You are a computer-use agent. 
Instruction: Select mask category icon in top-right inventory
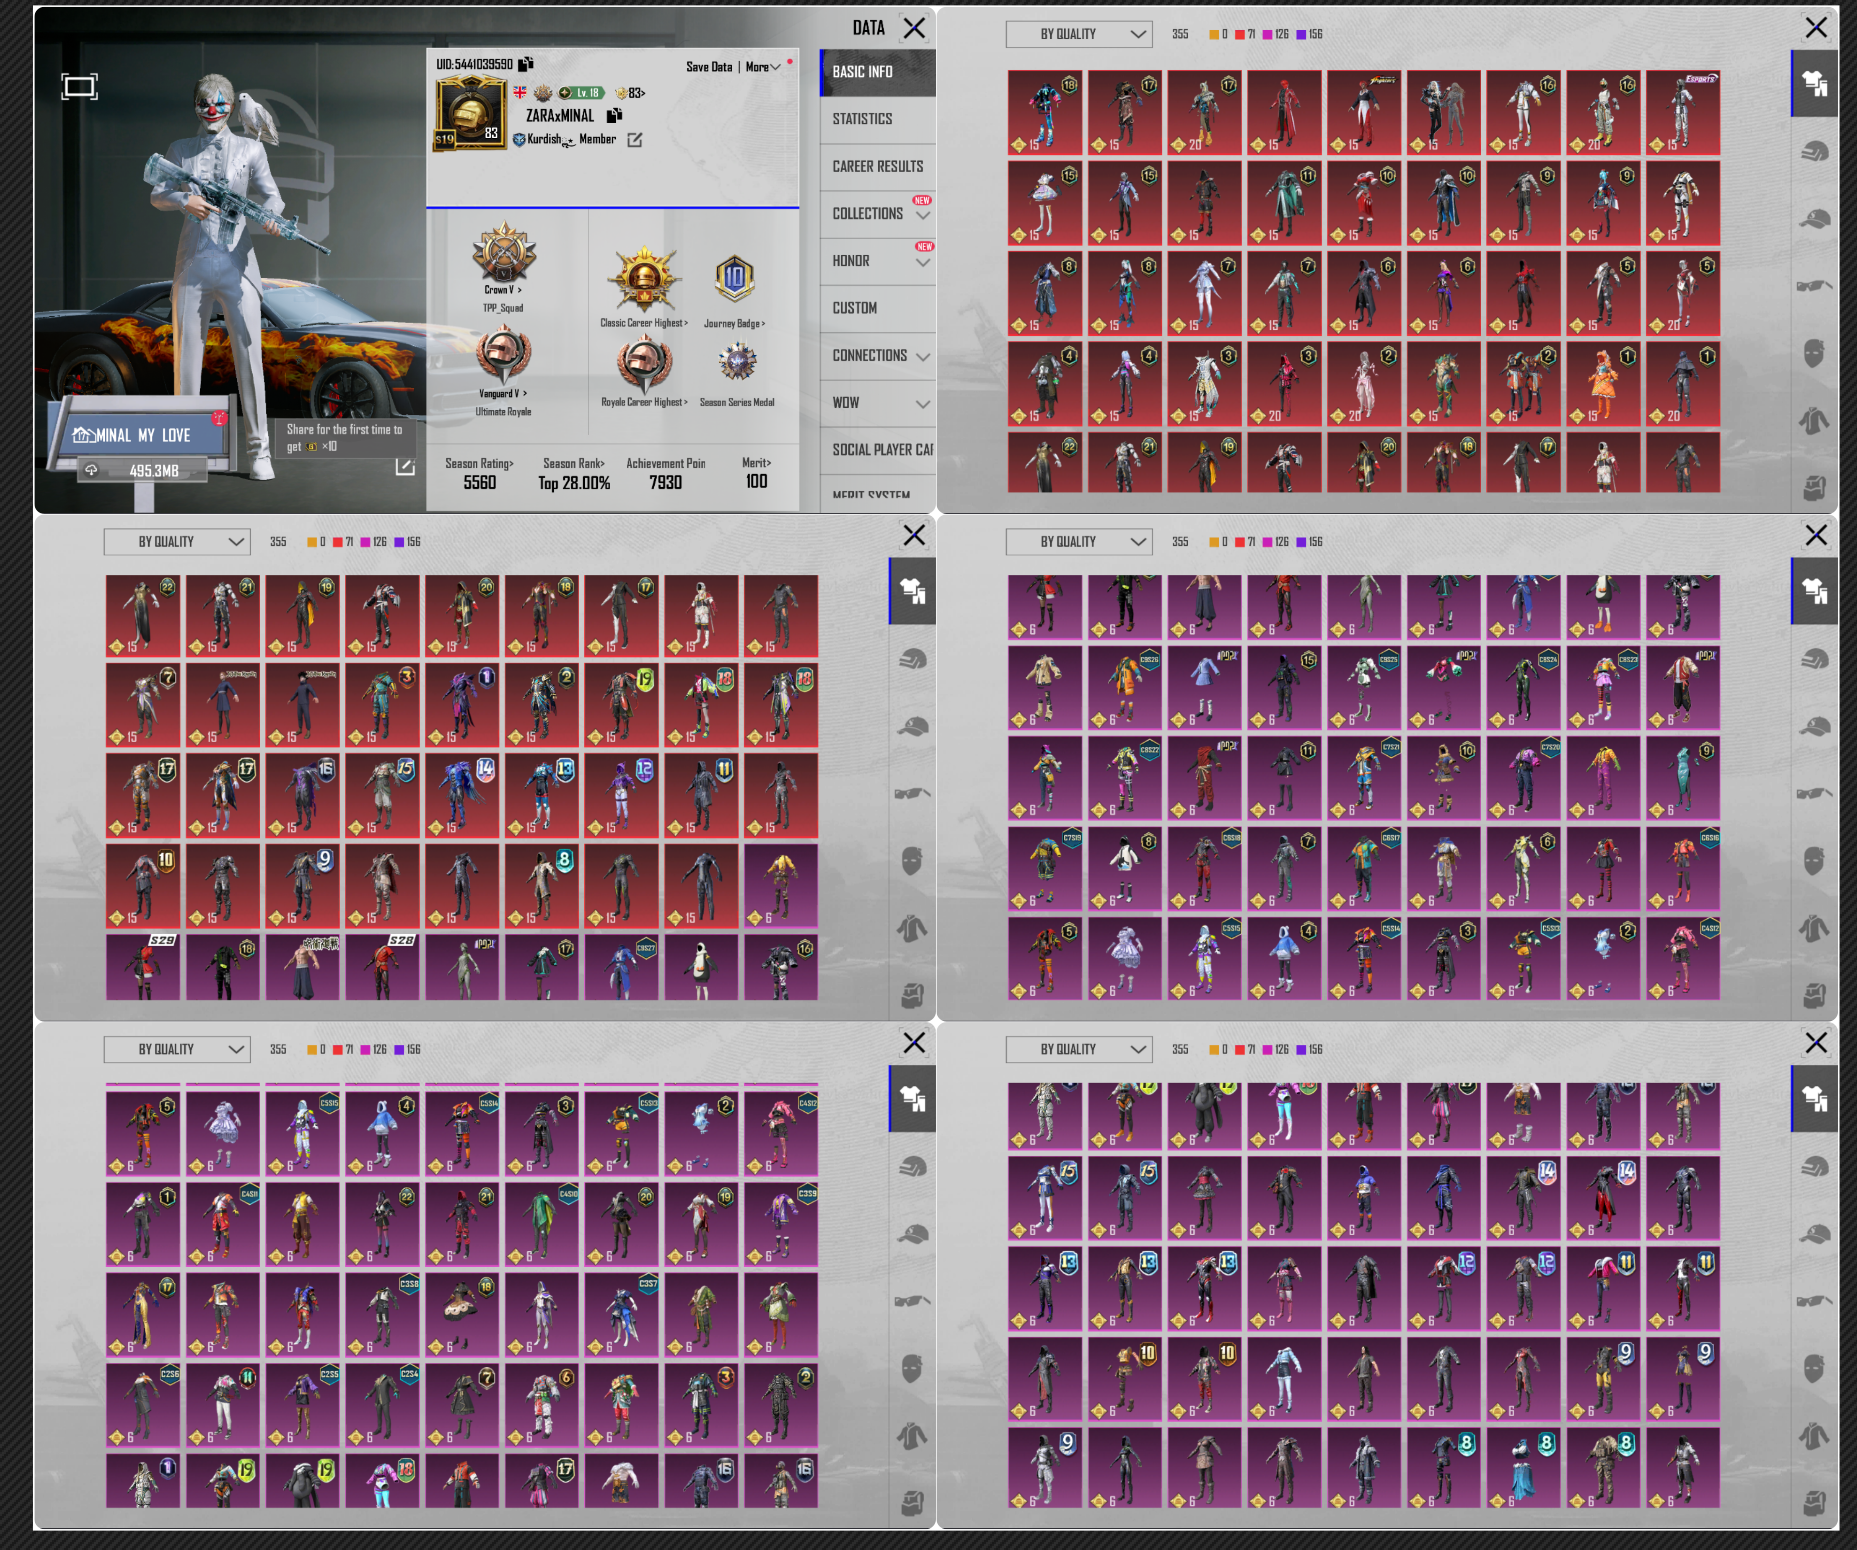click(1814, 353)
